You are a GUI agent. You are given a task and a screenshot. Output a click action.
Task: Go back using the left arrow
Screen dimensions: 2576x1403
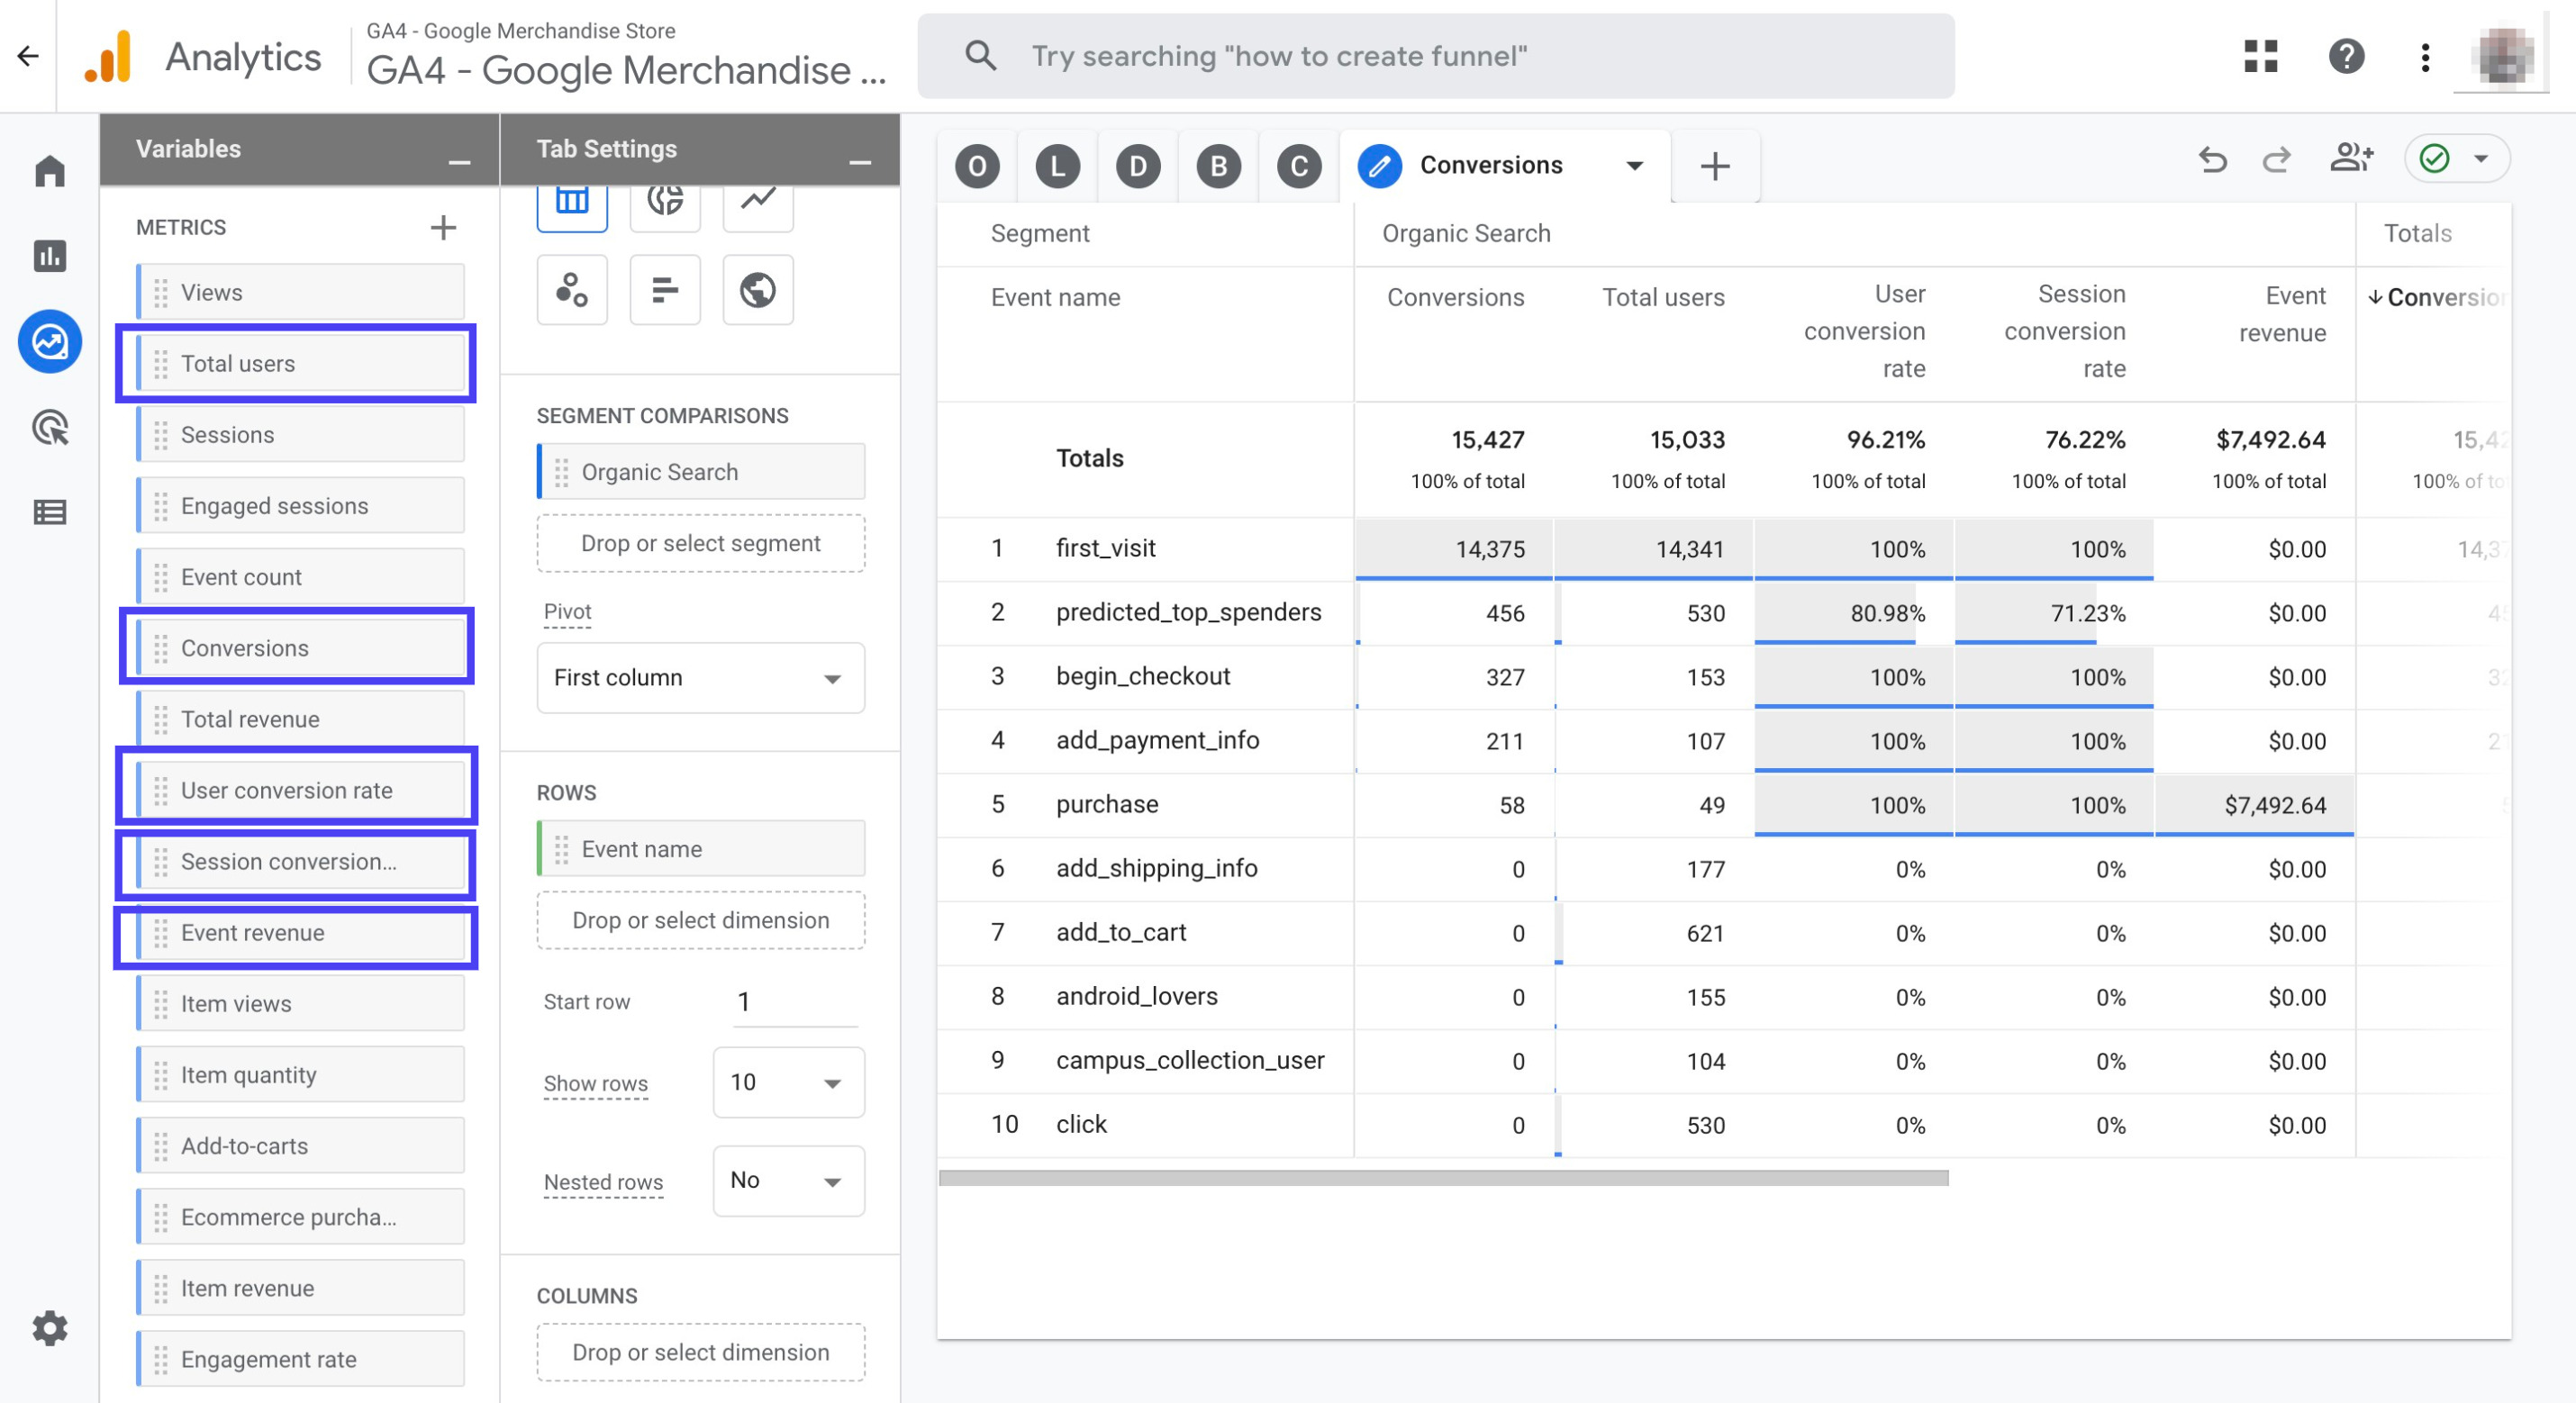tap(28, 56)
